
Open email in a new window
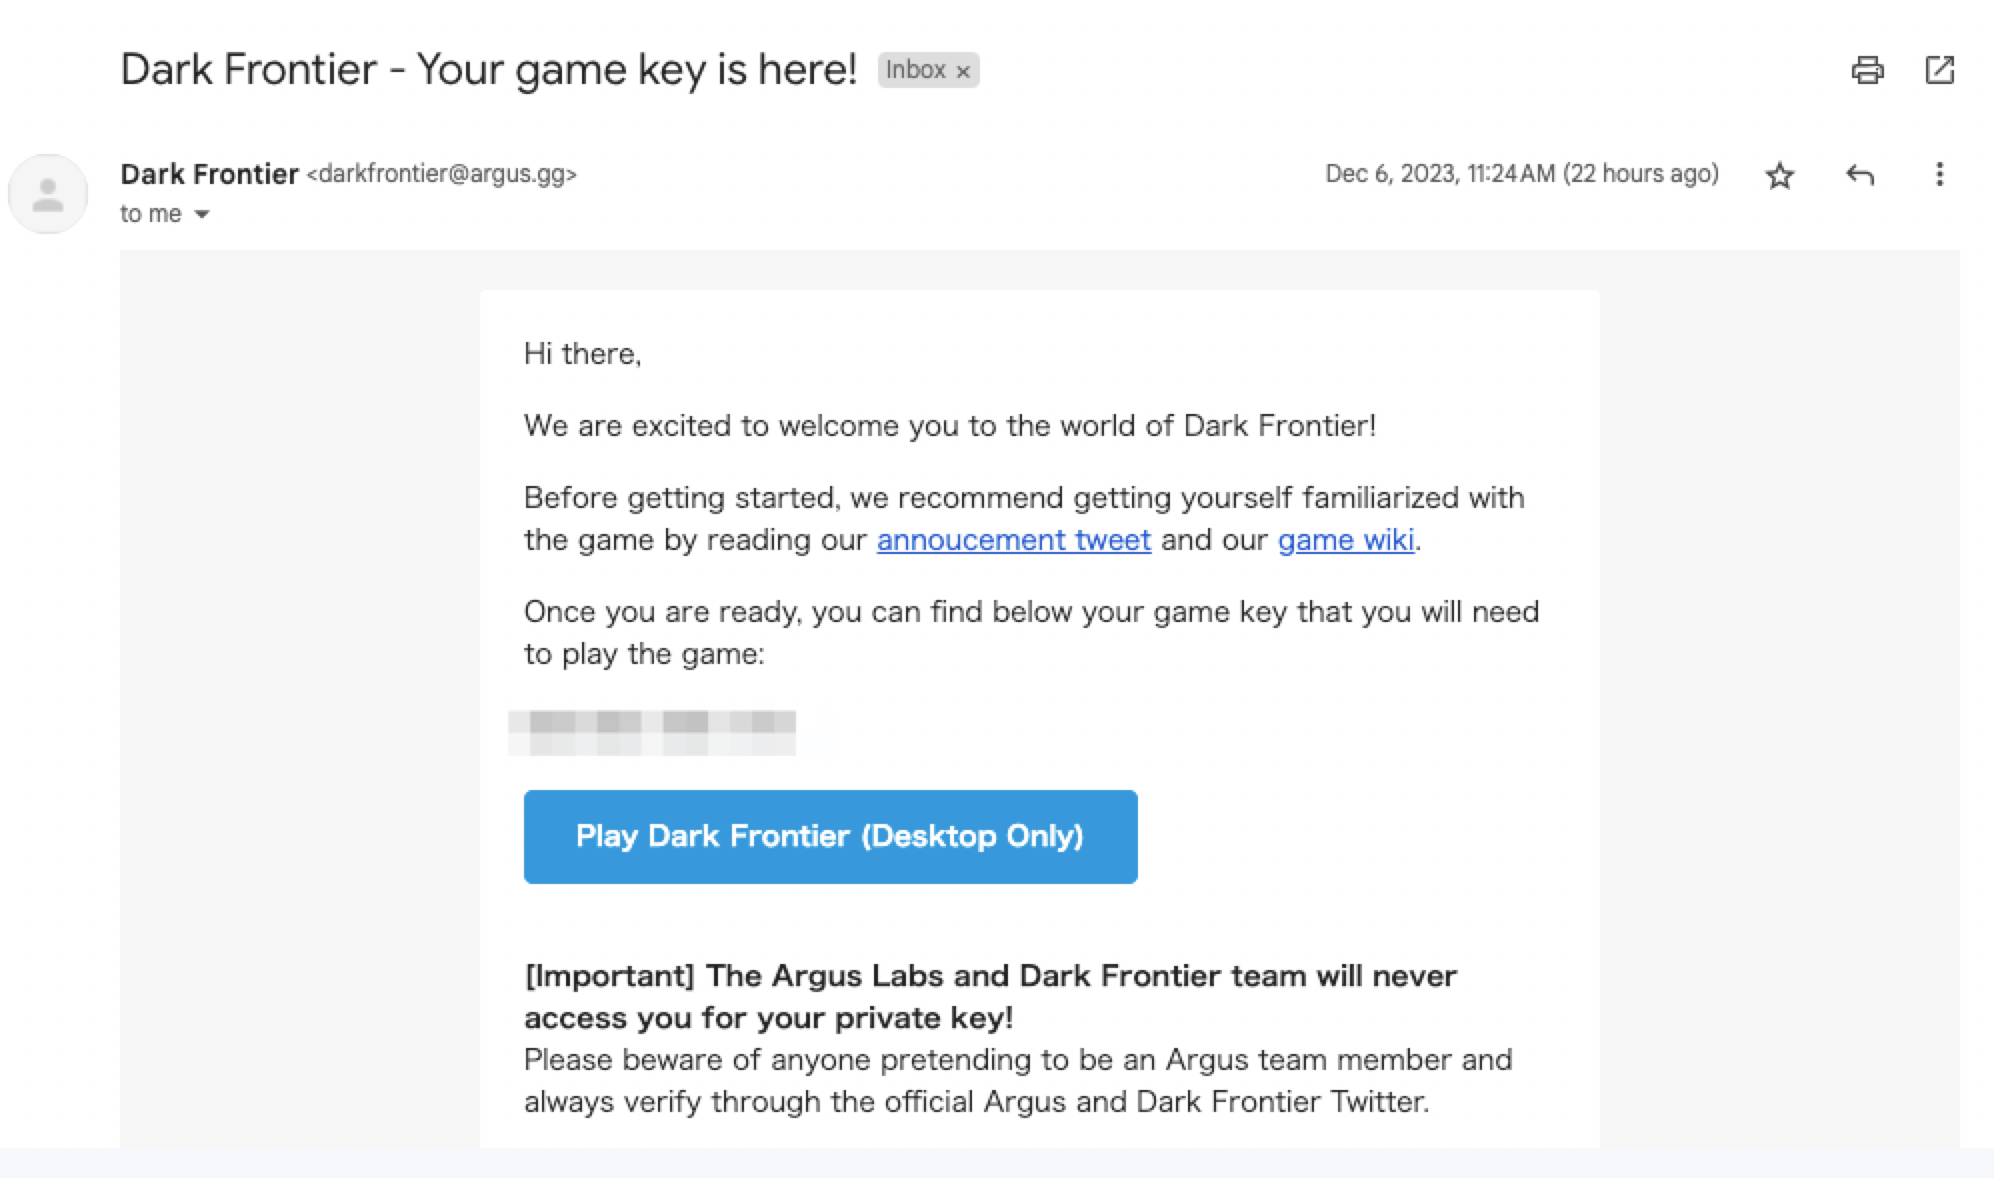[x=1942, y=70]
